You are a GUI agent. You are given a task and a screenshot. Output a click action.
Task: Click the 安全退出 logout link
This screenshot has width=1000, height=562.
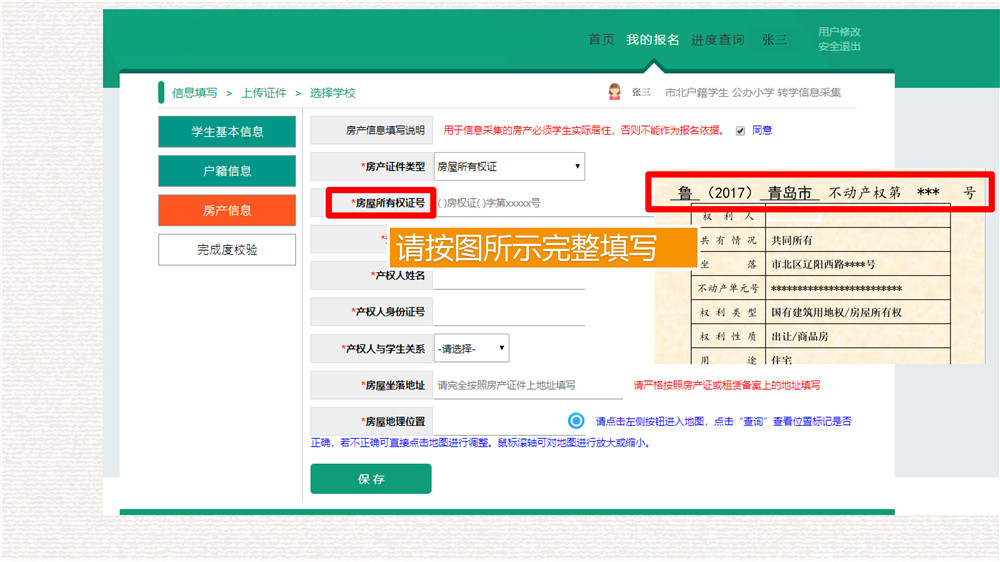[x=839, y=47]
